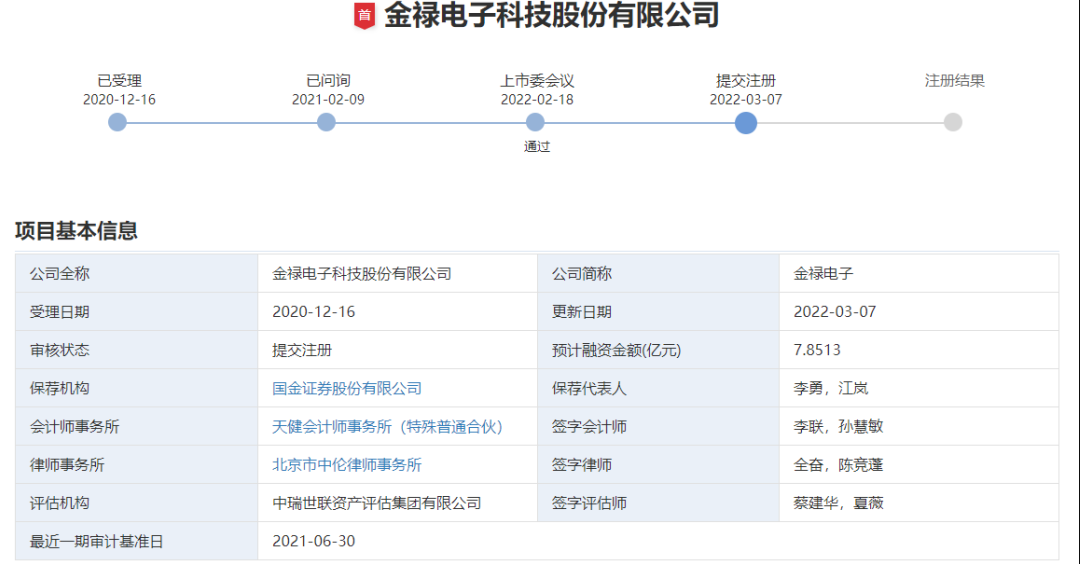The image size is (1080, 564).
Task: Click the 预计融资金额(亿元) label
Action: coord(616,350)
